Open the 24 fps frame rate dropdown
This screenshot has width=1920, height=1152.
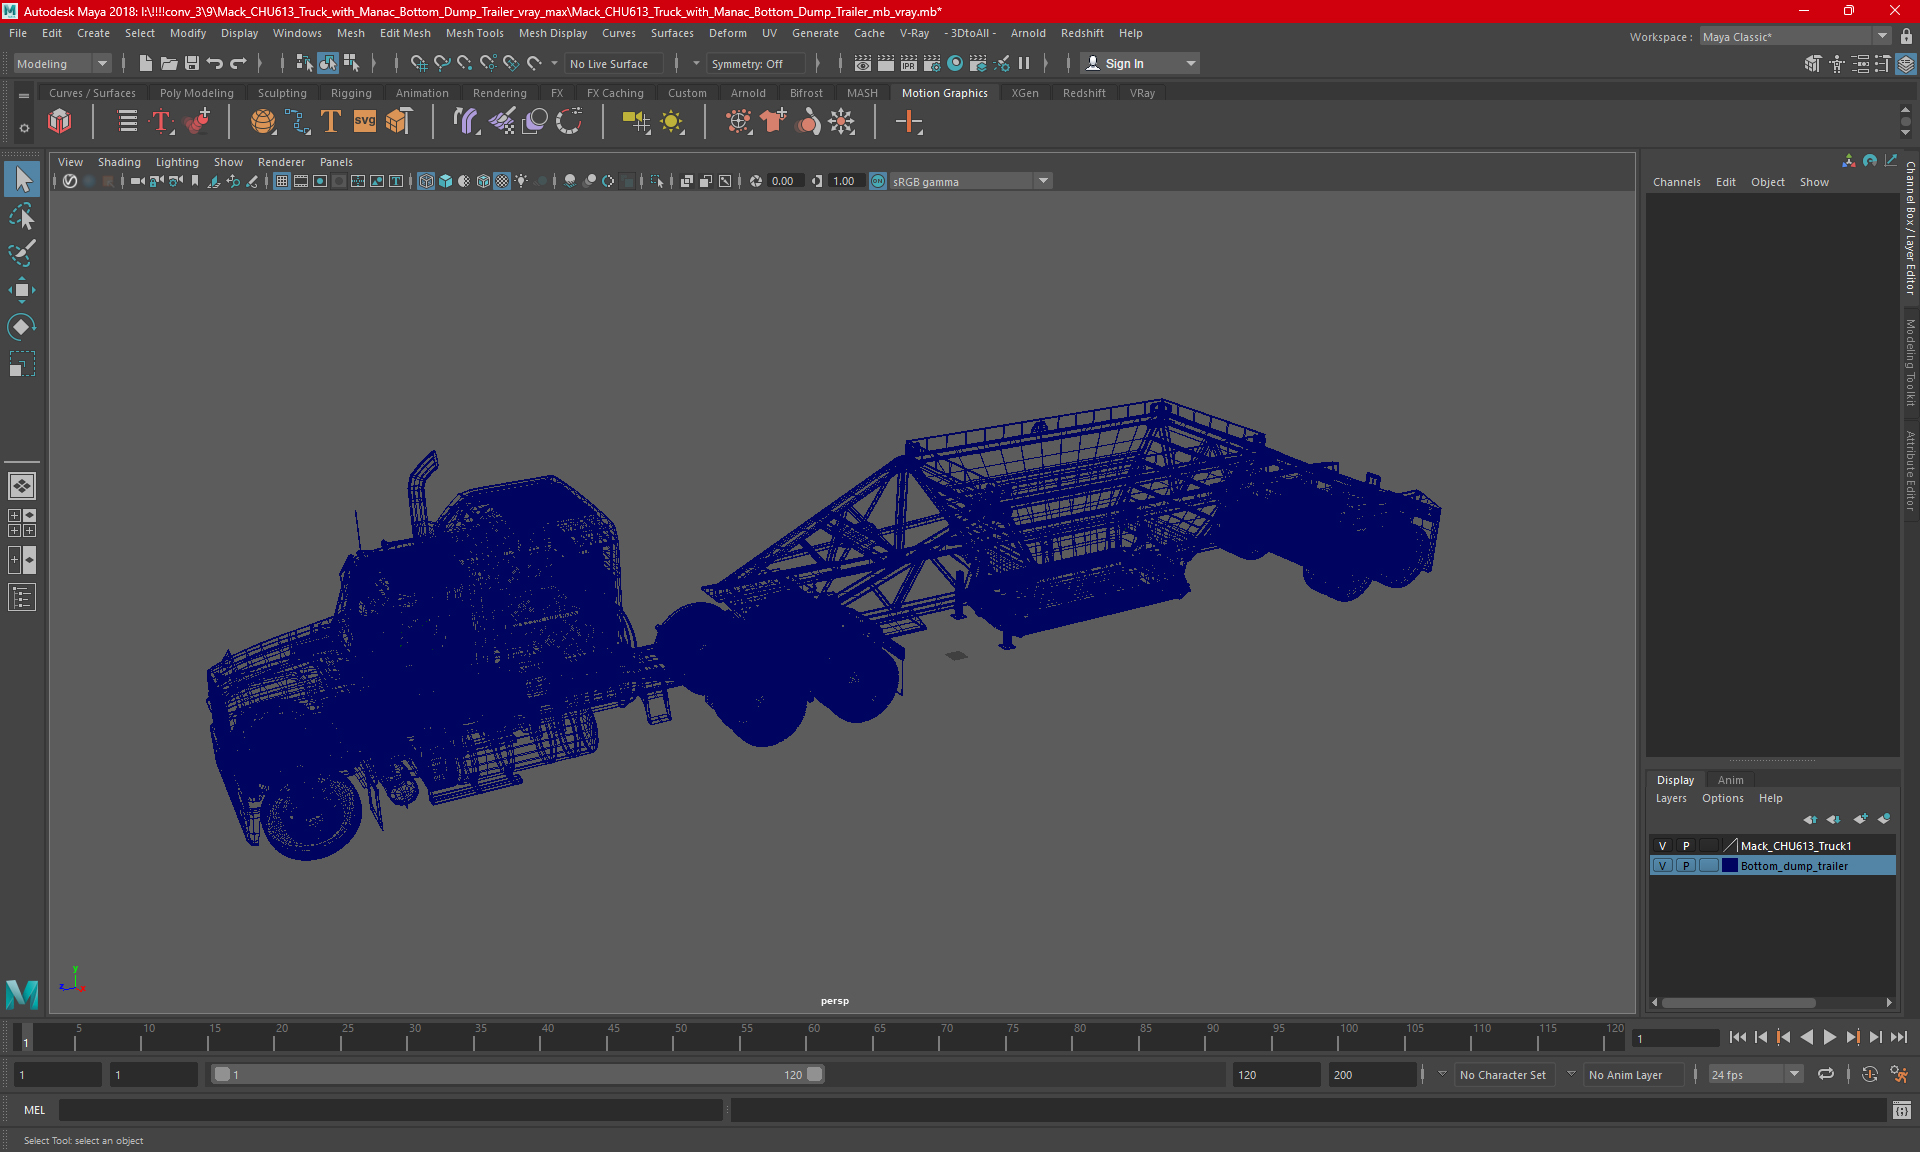point(1755,1075)
